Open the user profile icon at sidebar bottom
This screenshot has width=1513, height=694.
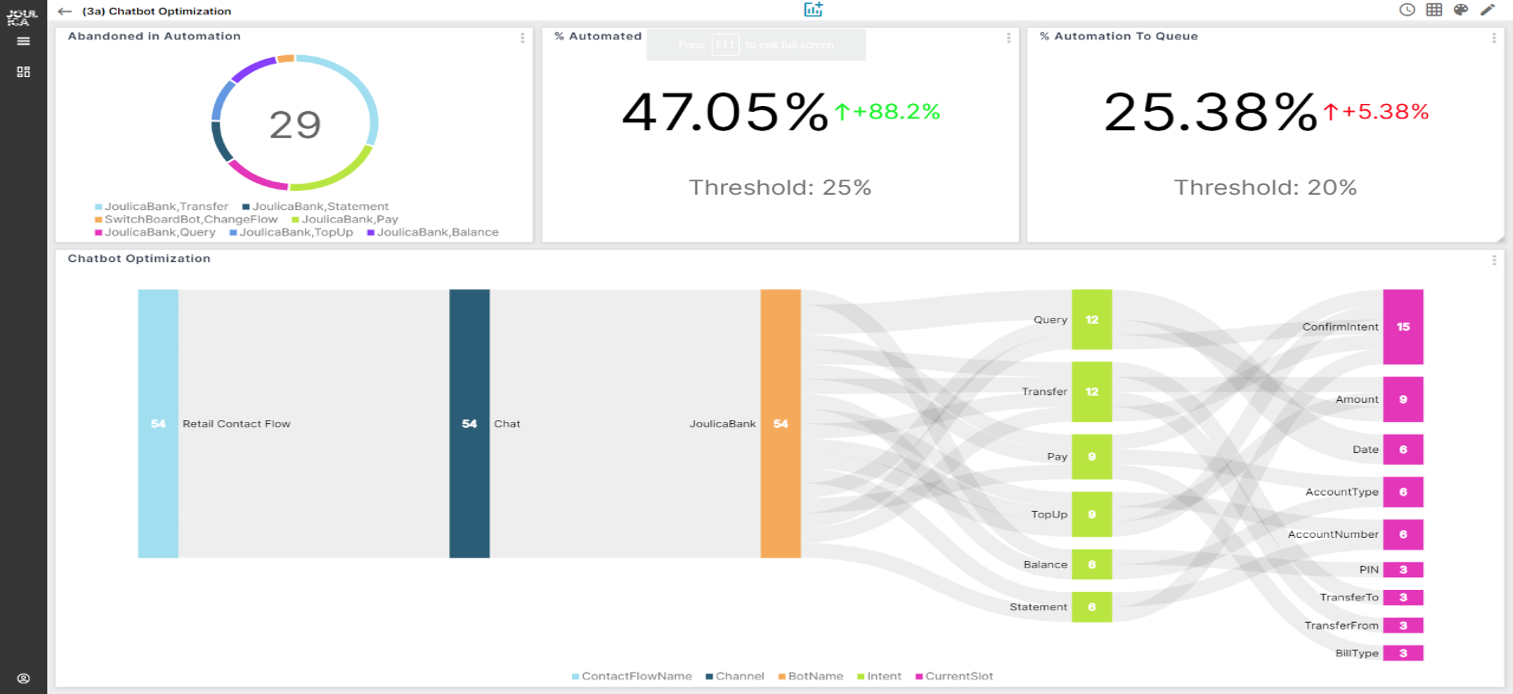(23, 678)
